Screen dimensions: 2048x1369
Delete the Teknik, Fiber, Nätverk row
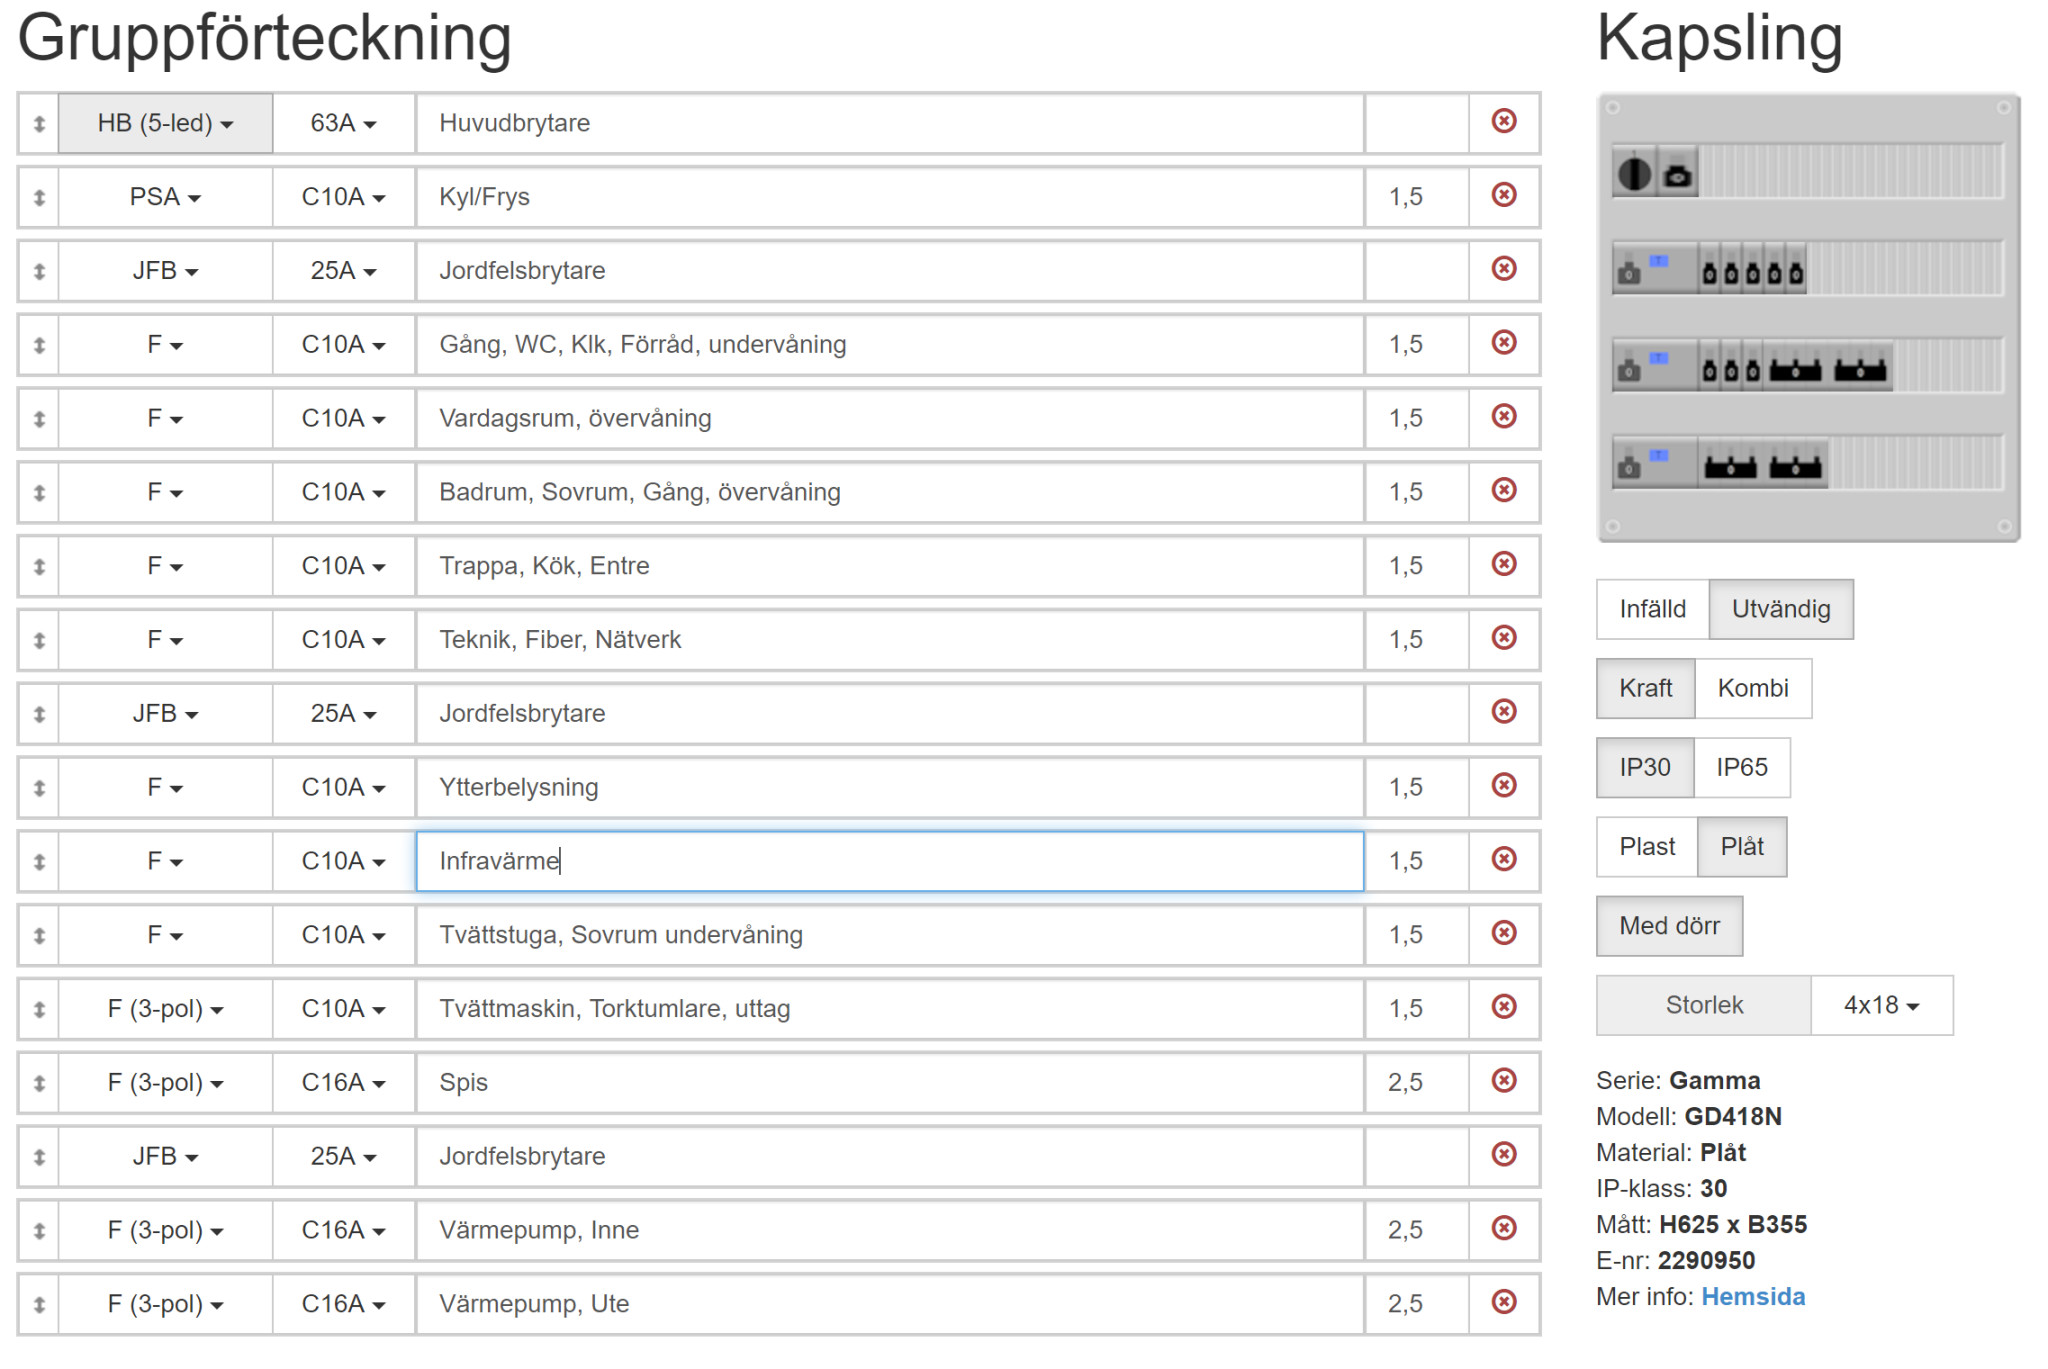point(1503,637)
